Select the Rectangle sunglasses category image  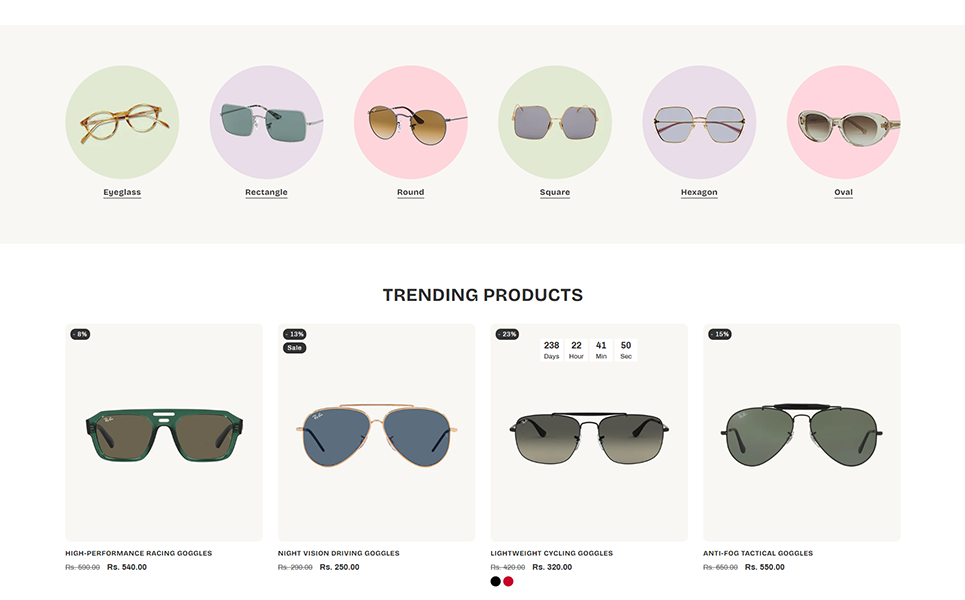point(266,122)
